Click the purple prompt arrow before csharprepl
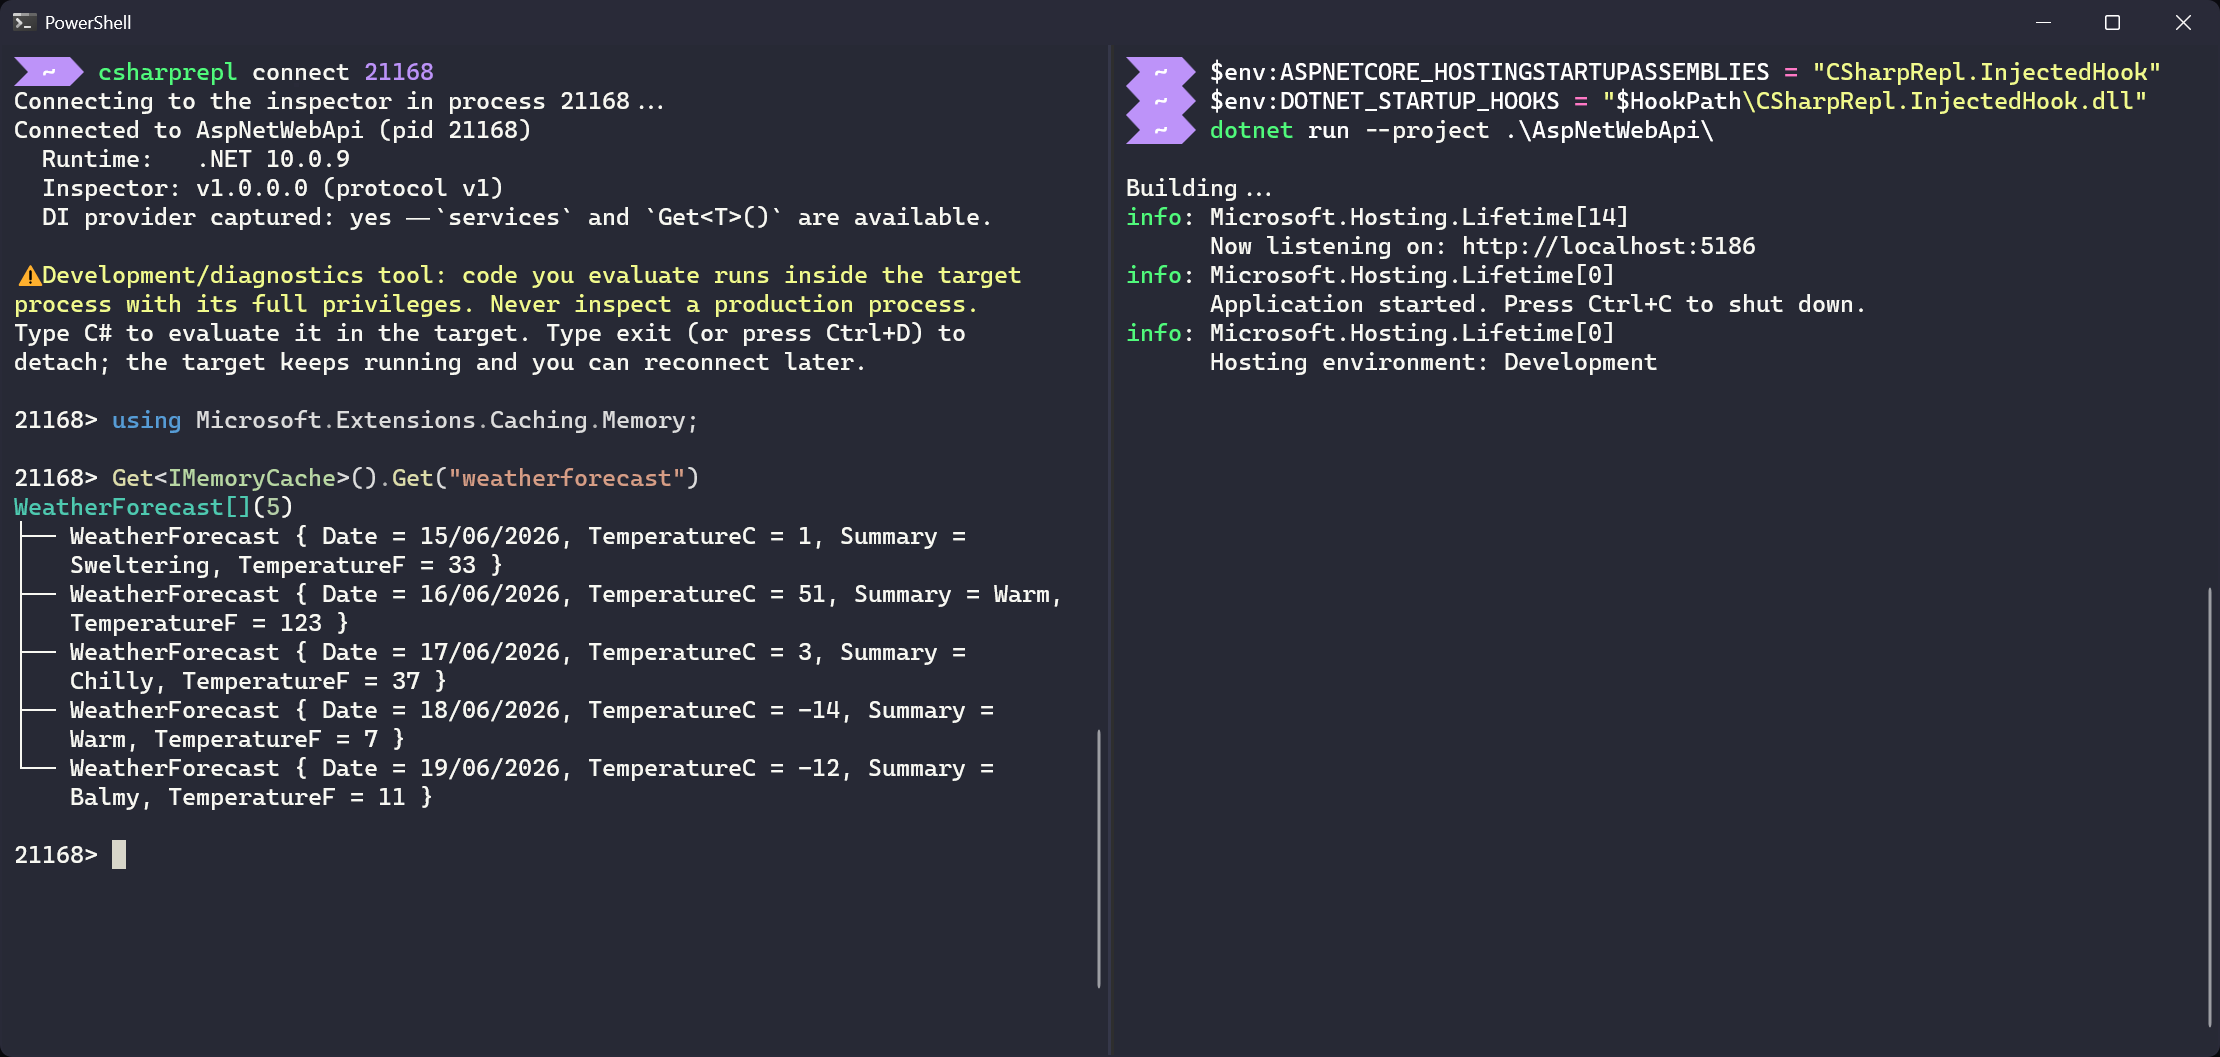The width and height of the screenshot is (2220, 1057). pos(49,72)
